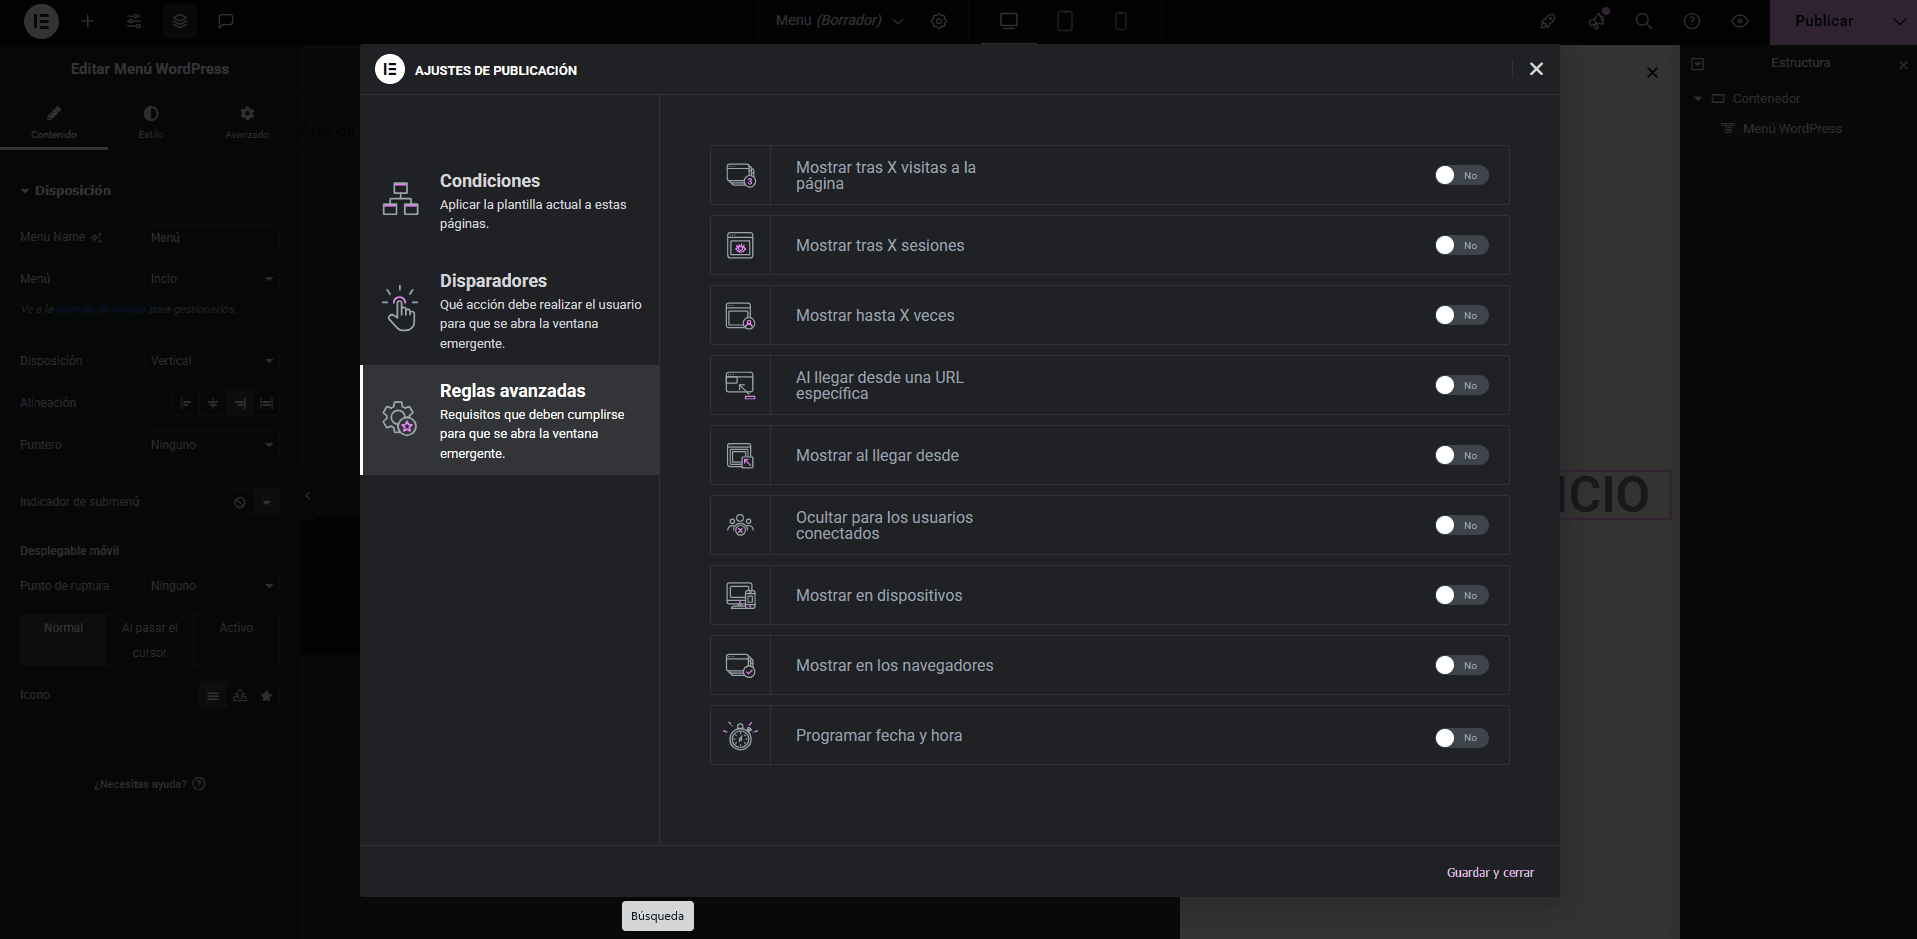Select justify stretch alignment in Alineación
Screen dimensions: 1917x939
pyautogui.click(x=266, y=404)
